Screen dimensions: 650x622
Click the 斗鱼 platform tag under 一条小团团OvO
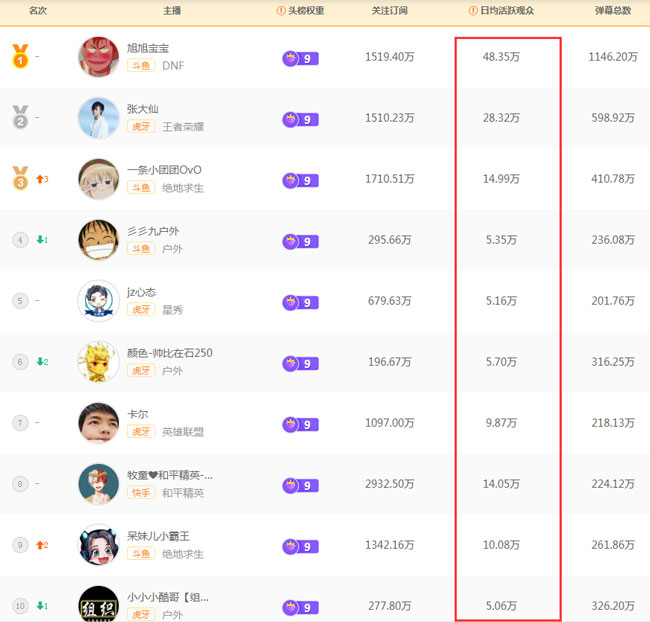tap(140, 188)
